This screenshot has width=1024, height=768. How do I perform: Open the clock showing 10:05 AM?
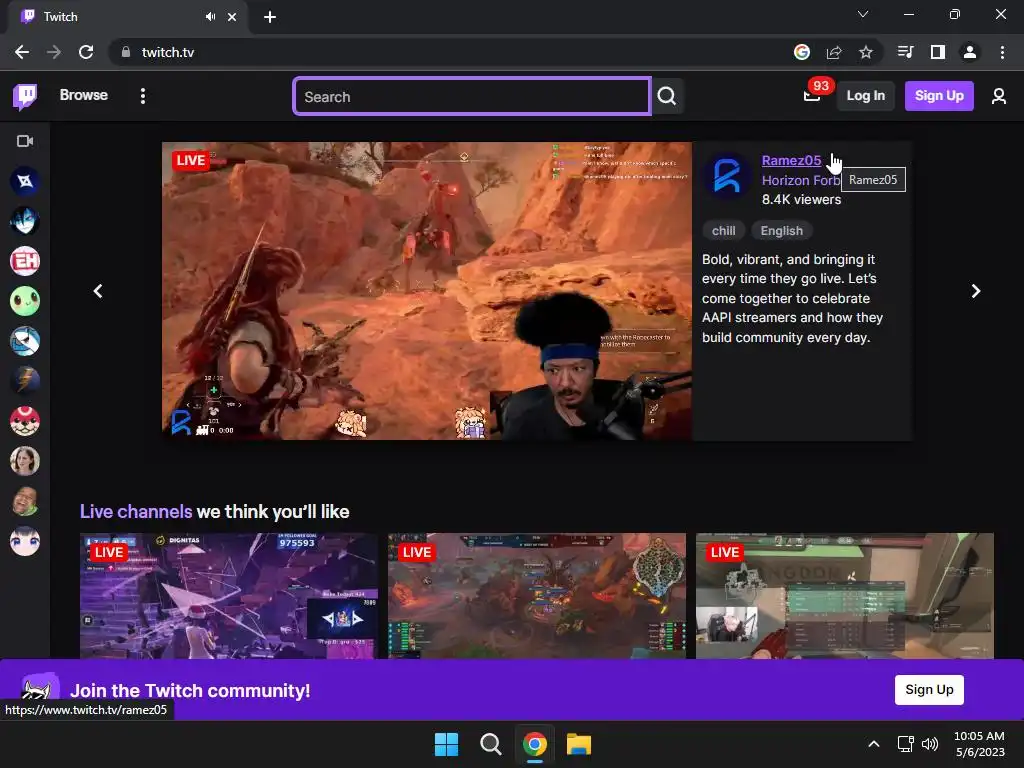click(x=980, y=744)
